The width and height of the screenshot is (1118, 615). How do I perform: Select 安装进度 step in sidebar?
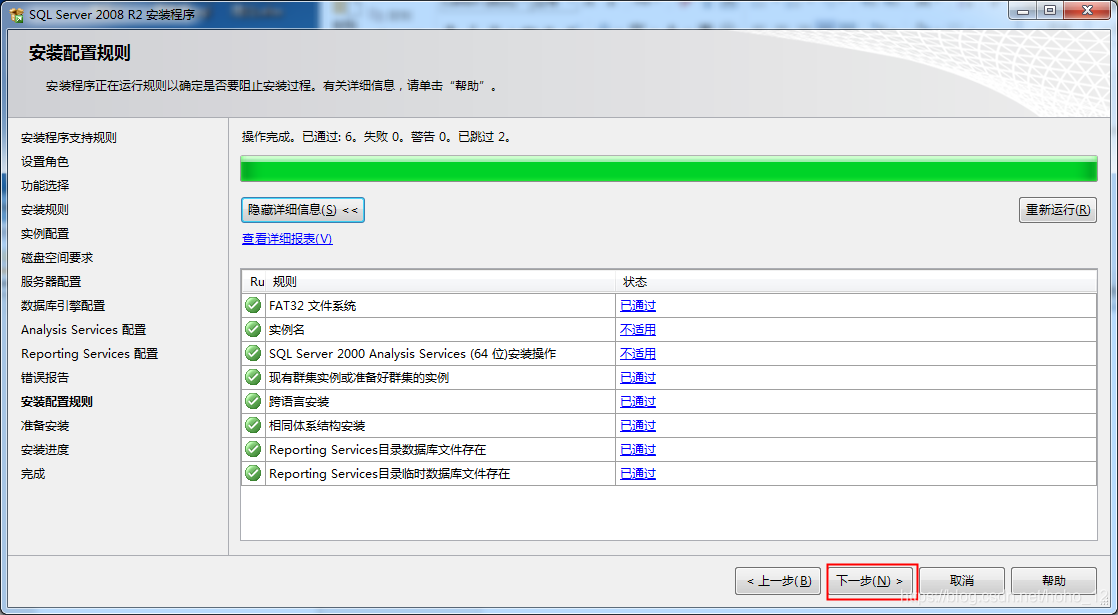pos(45,449)
